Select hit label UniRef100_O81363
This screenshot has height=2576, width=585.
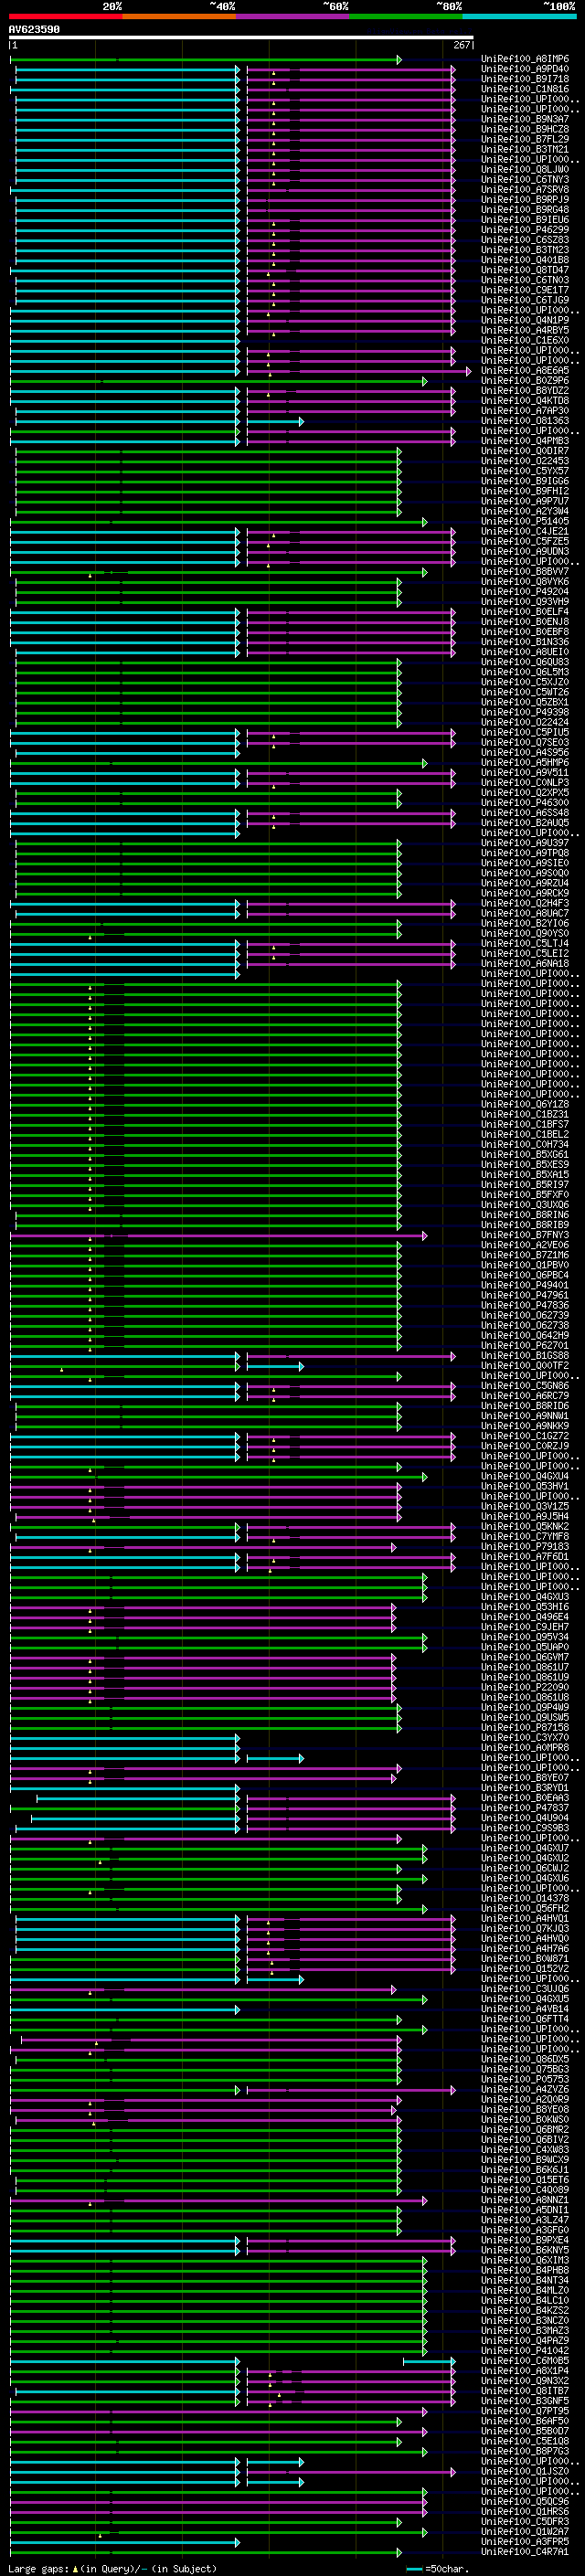tap(525, 421)
